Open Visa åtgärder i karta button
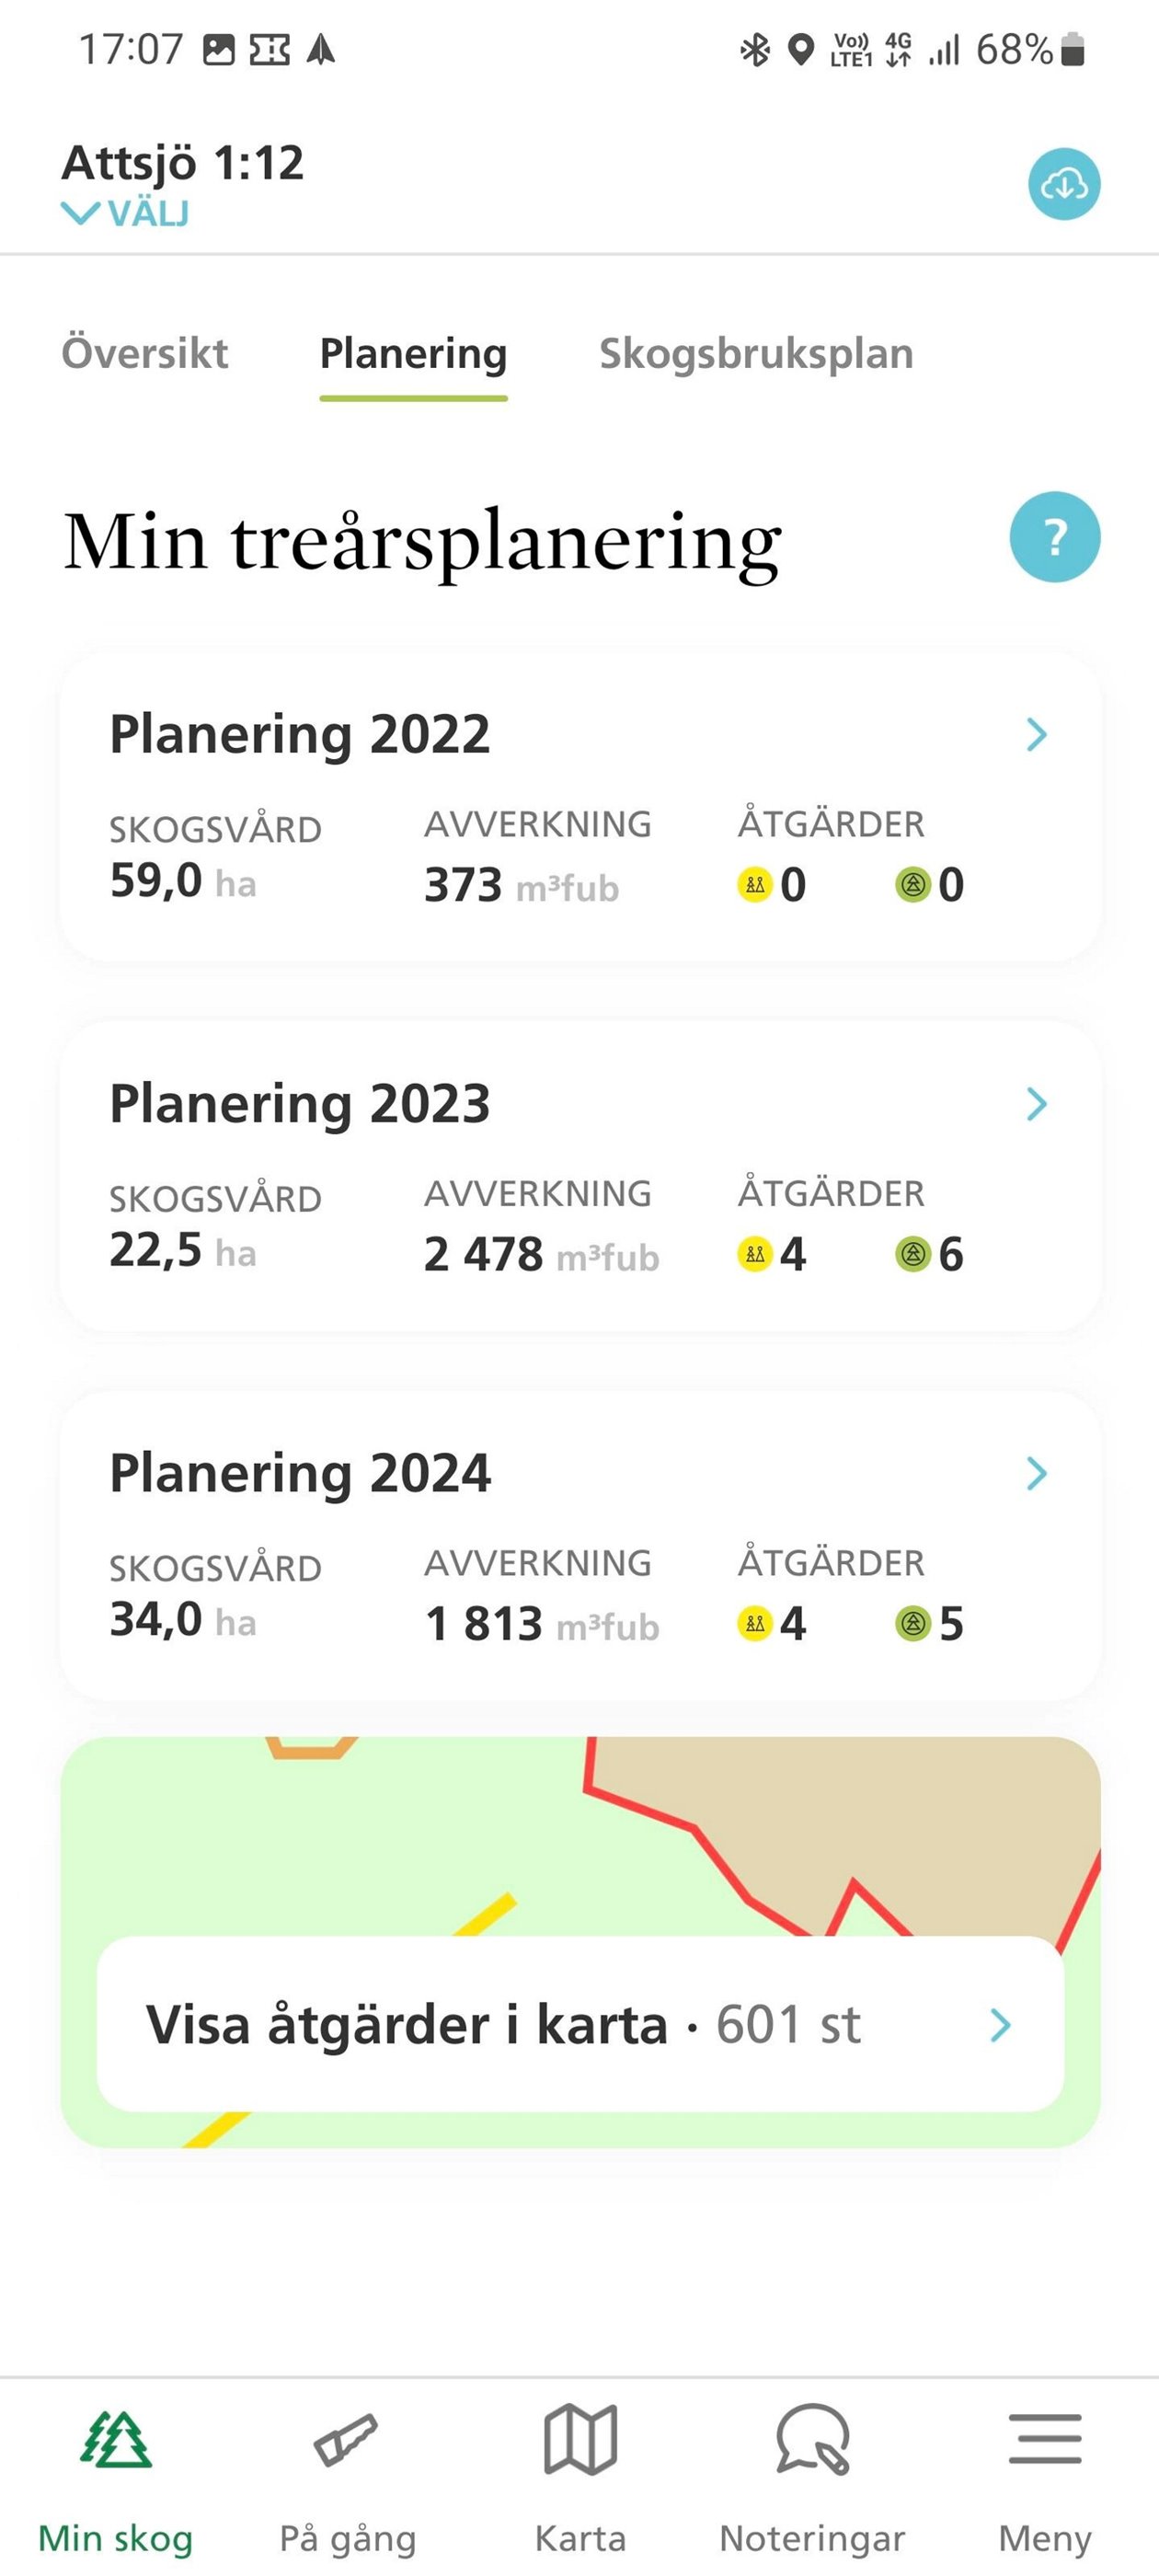 tap(580, 2025)
